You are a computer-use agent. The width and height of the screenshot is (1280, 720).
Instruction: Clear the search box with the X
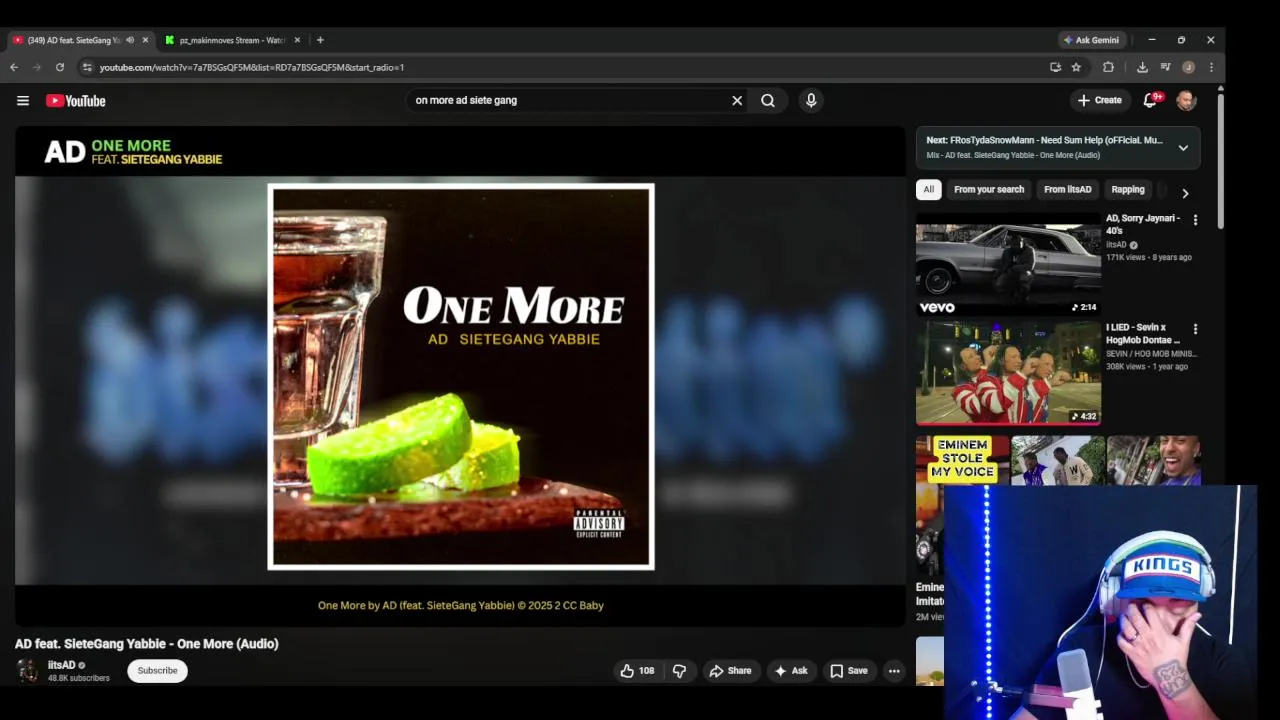click(737, 100)
